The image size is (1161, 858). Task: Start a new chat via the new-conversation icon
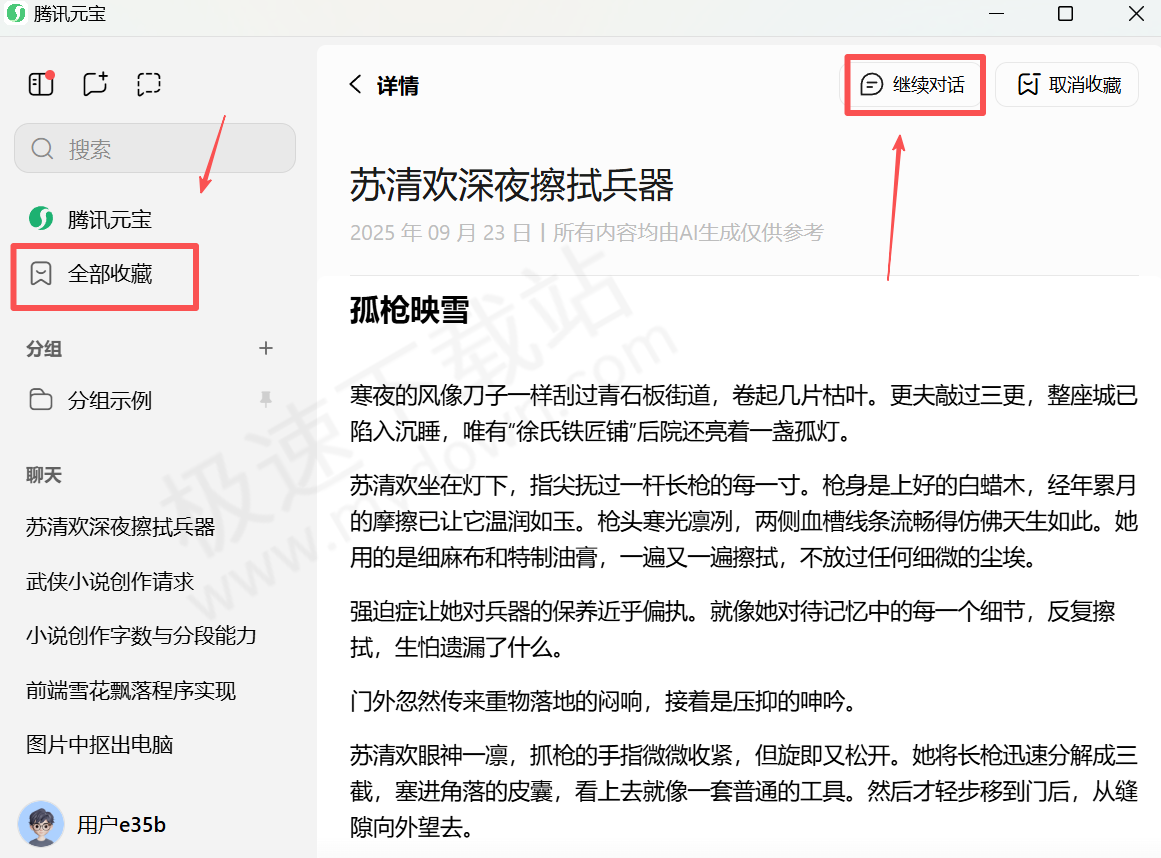[95, 84]
